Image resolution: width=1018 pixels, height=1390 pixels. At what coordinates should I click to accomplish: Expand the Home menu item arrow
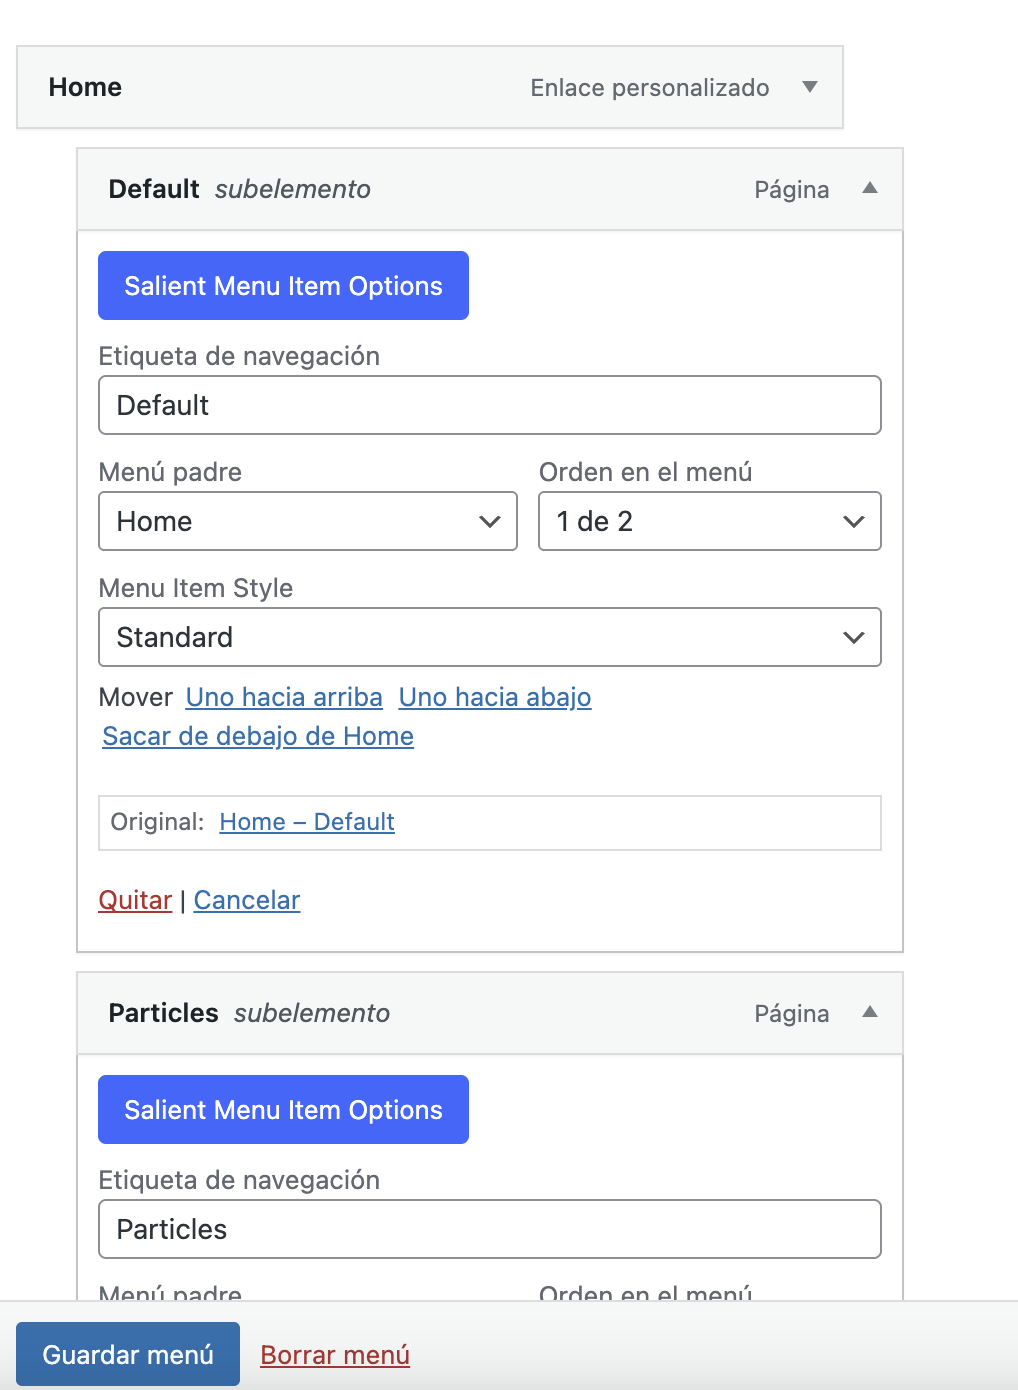pos(810,87)
